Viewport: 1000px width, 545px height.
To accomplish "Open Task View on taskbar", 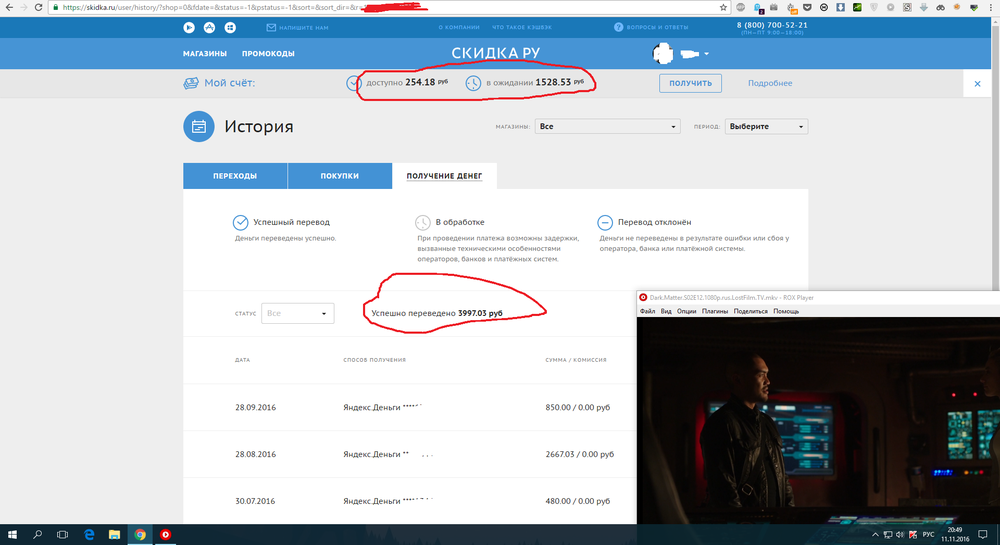I will 62,535.
